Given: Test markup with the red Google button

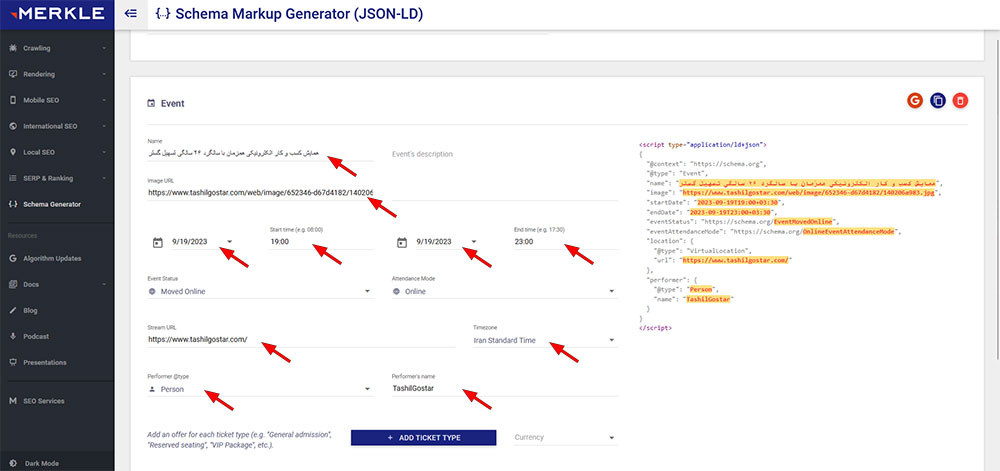Looking at the screenshot, I should tap(915, 100).
